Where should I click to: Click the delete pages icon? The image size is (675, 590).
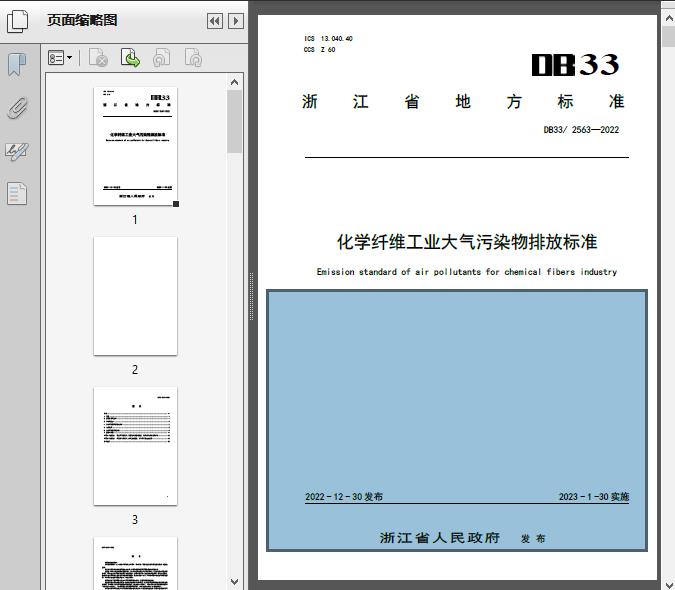tap(98, 58)
